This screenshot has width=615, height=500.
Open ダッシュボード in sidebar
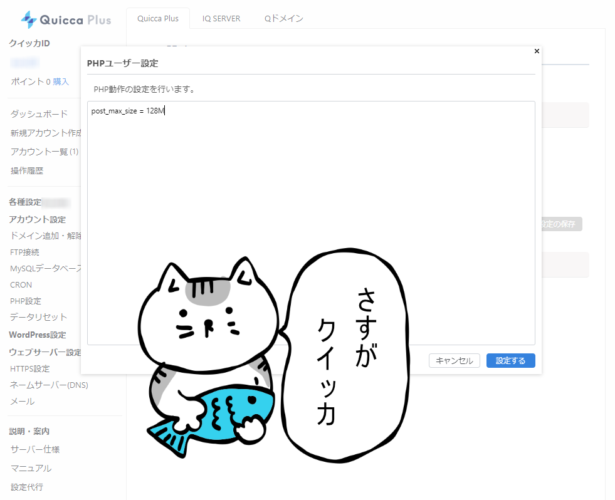pyautogui.click(x=39, y=114)
